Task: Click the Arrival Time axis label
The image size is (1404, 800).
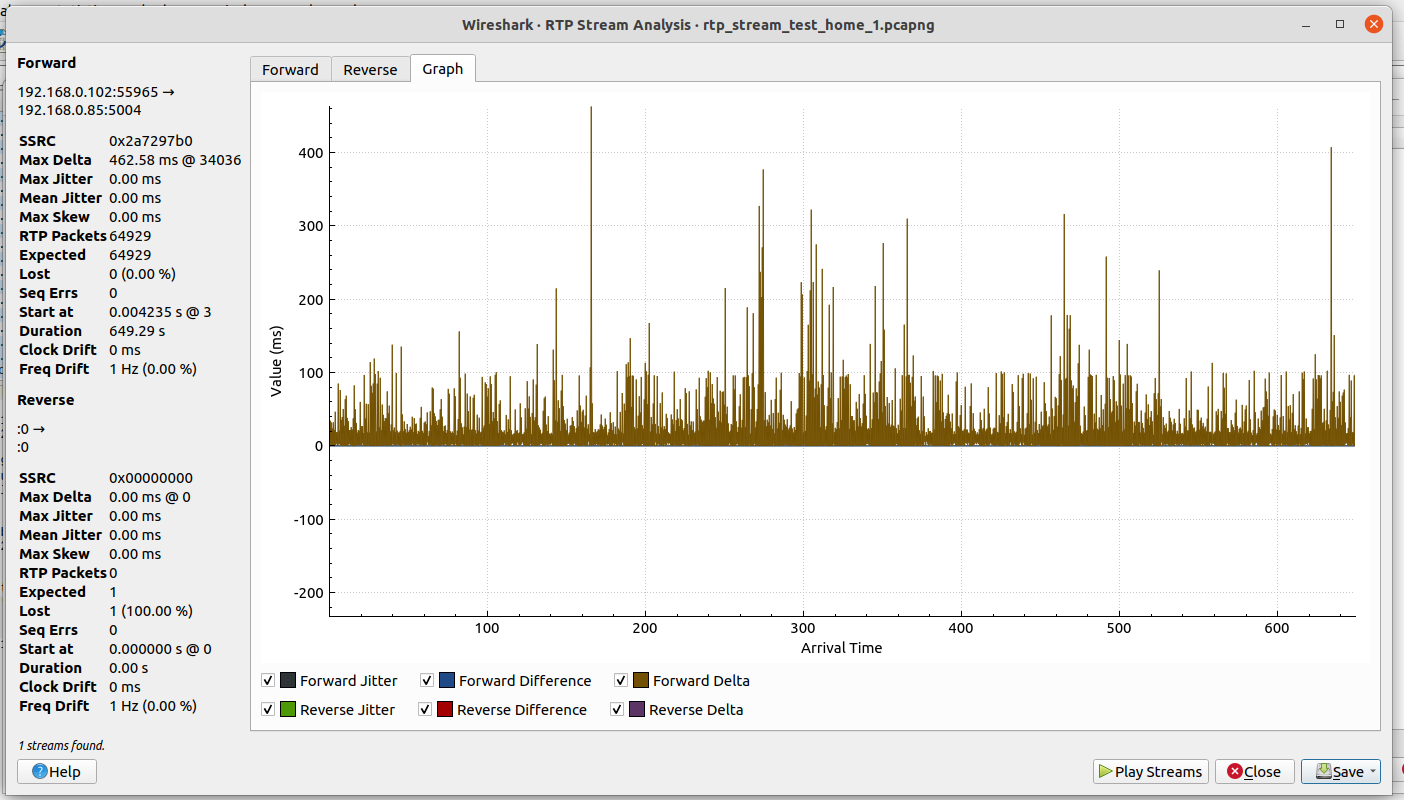Action: click(x=842, y=648)
